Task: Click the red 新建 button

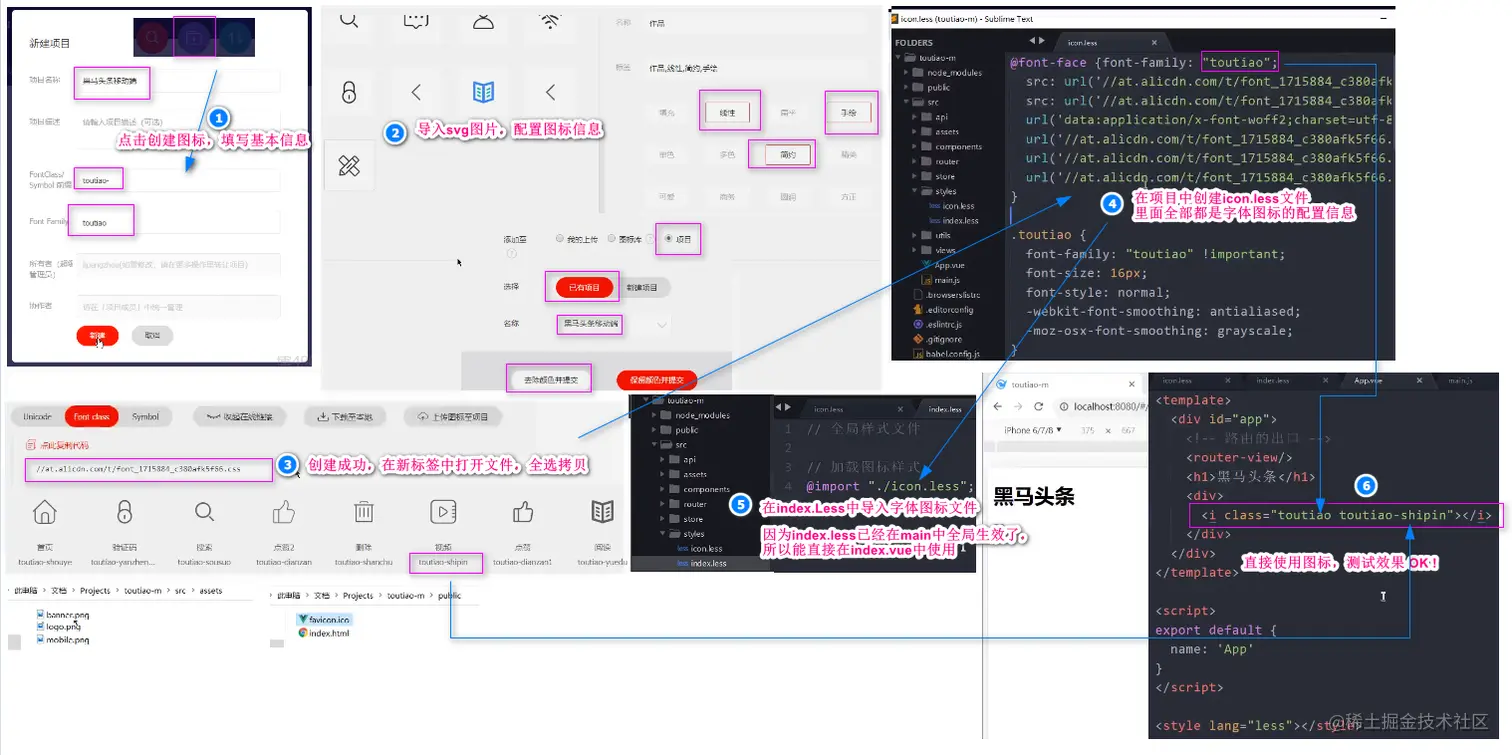Action: [x=97, y=335]
